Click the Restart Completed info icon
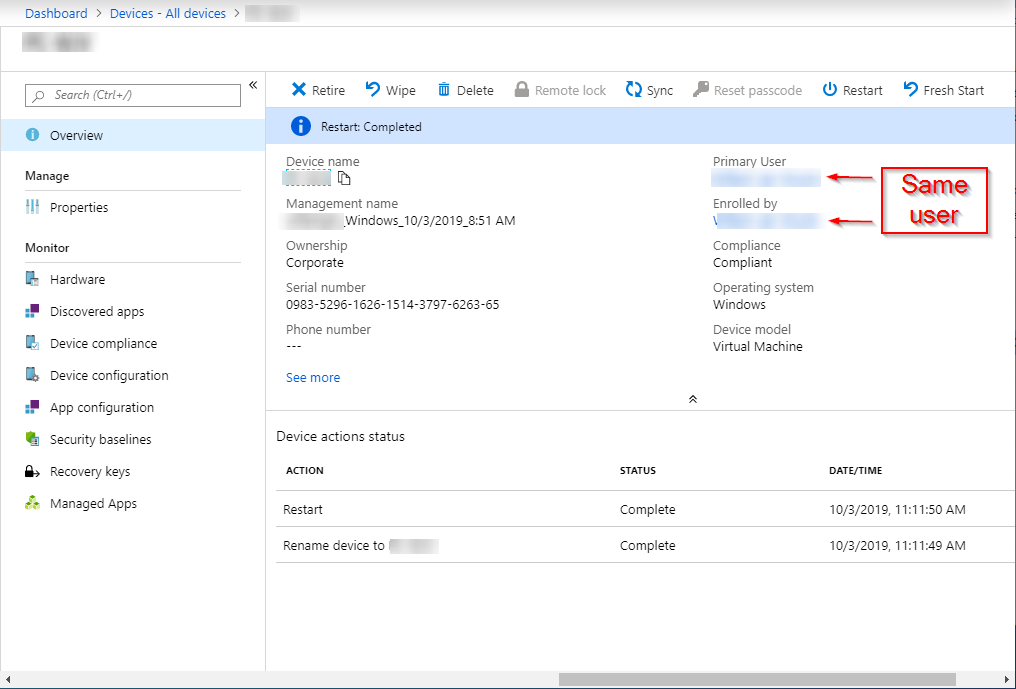Image resolution: width=1016 pixels, height=689 pixels. [300, 127]
